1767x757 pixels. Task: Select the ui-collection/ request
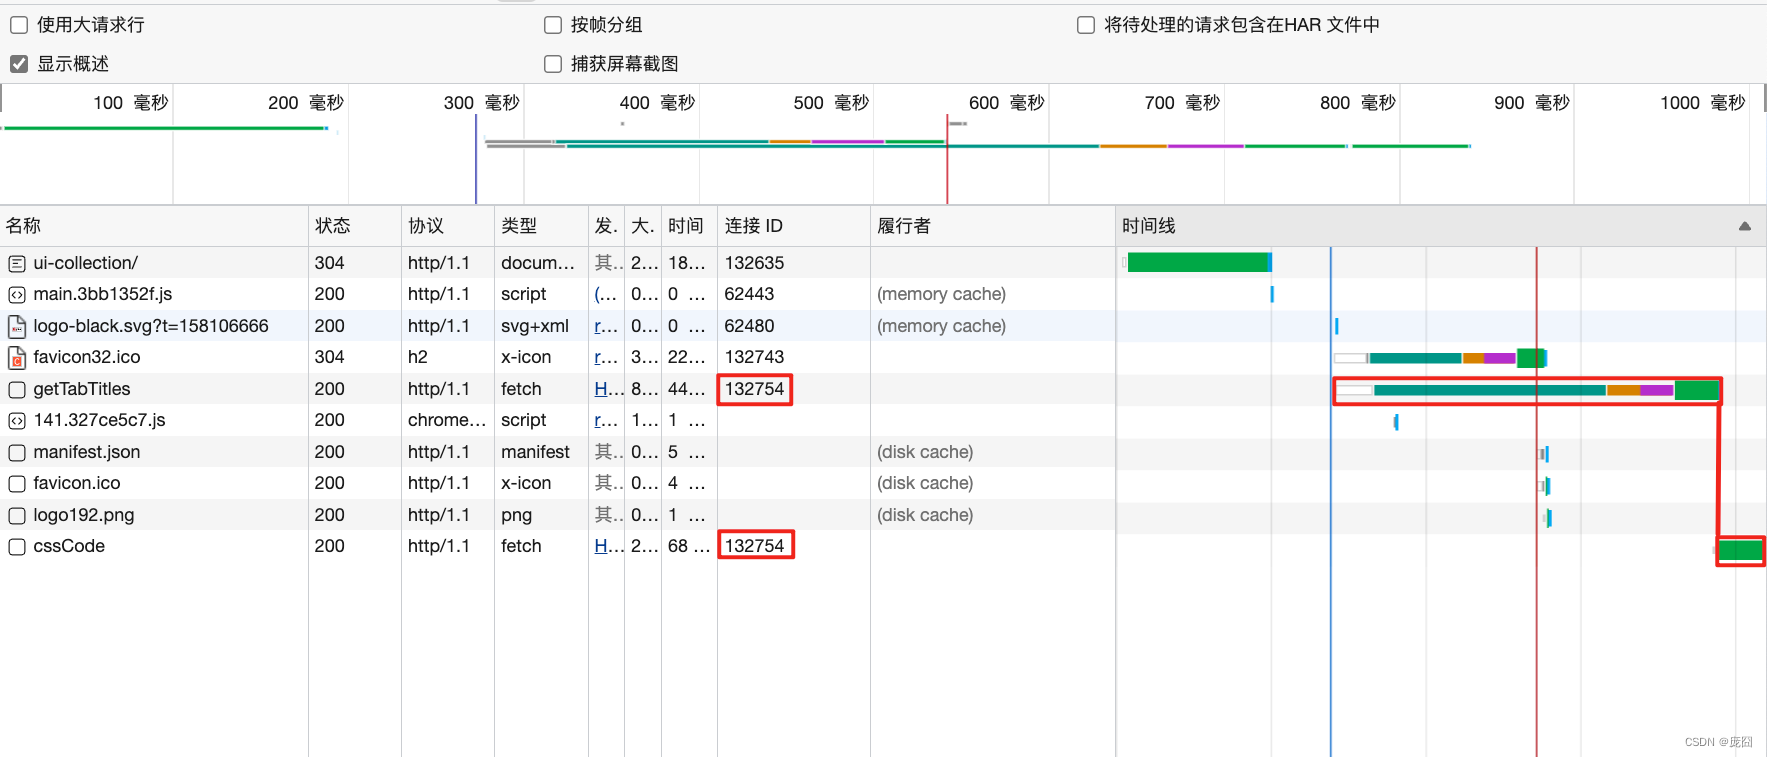(x=86, y=263)
